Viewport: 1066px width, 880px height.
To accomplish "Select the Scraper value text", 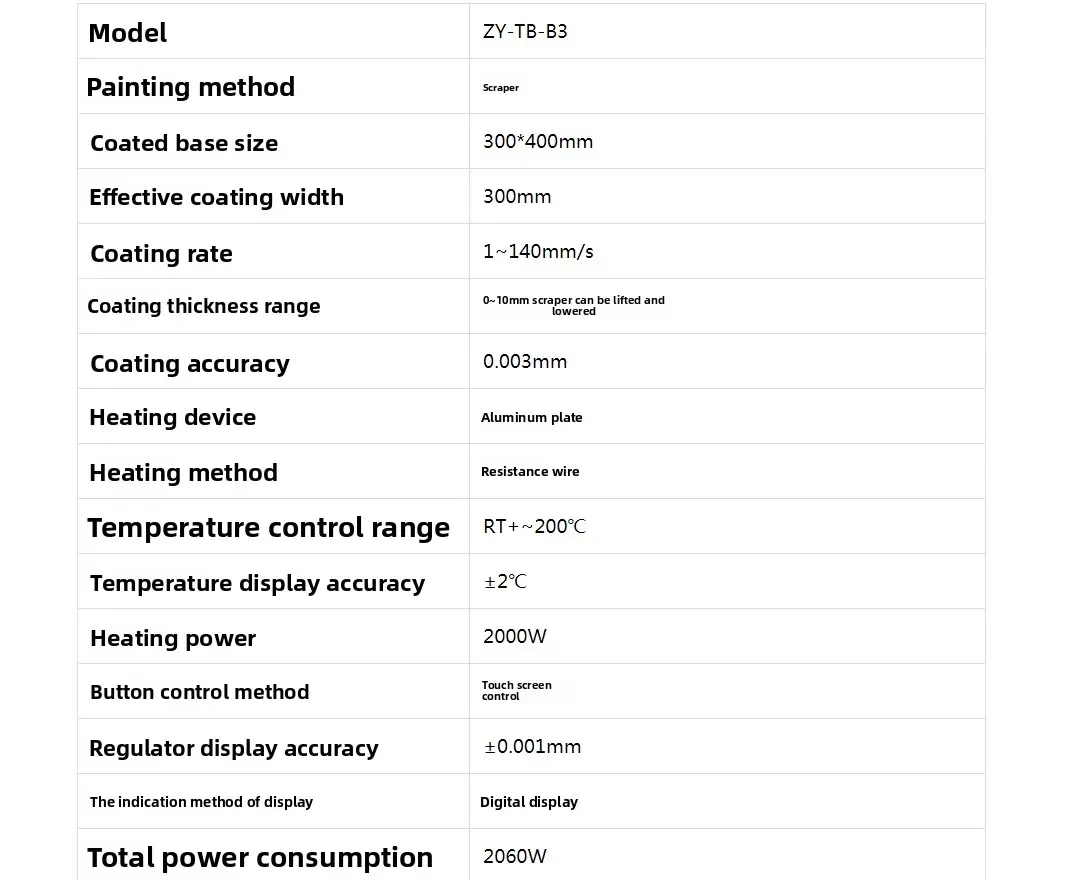I will click(x=501, y=88).
